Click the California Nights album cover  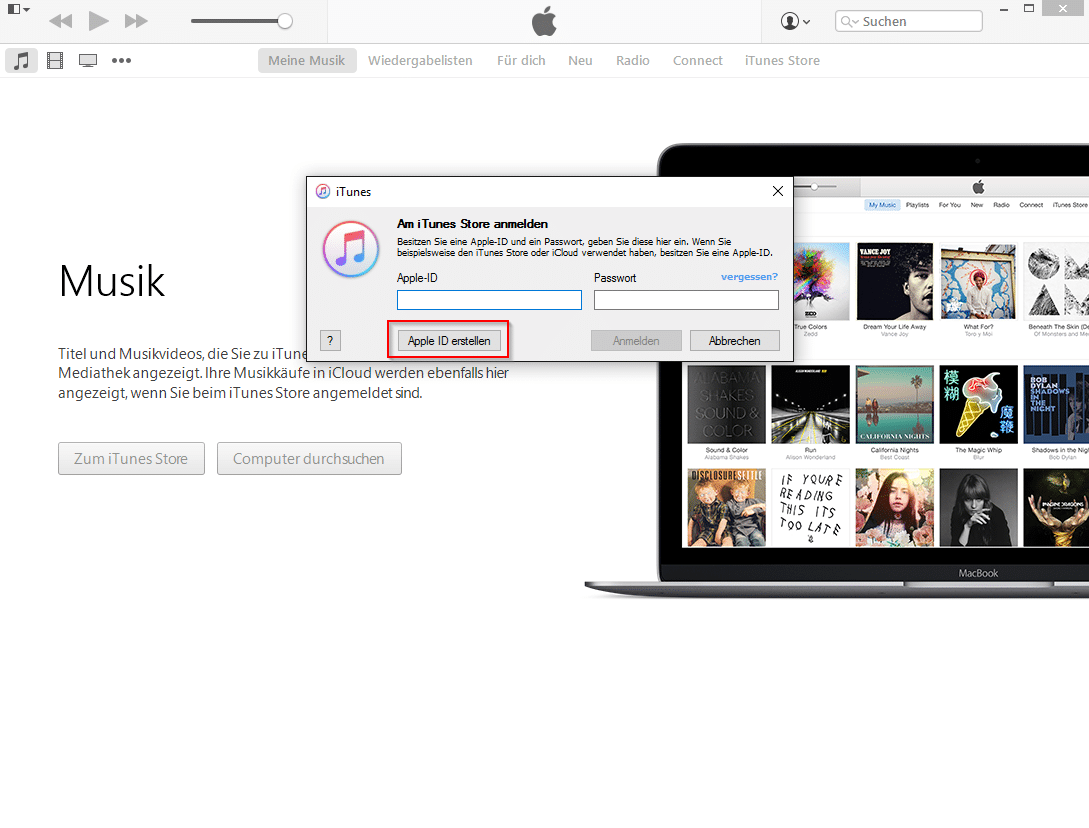coord(895,404)
